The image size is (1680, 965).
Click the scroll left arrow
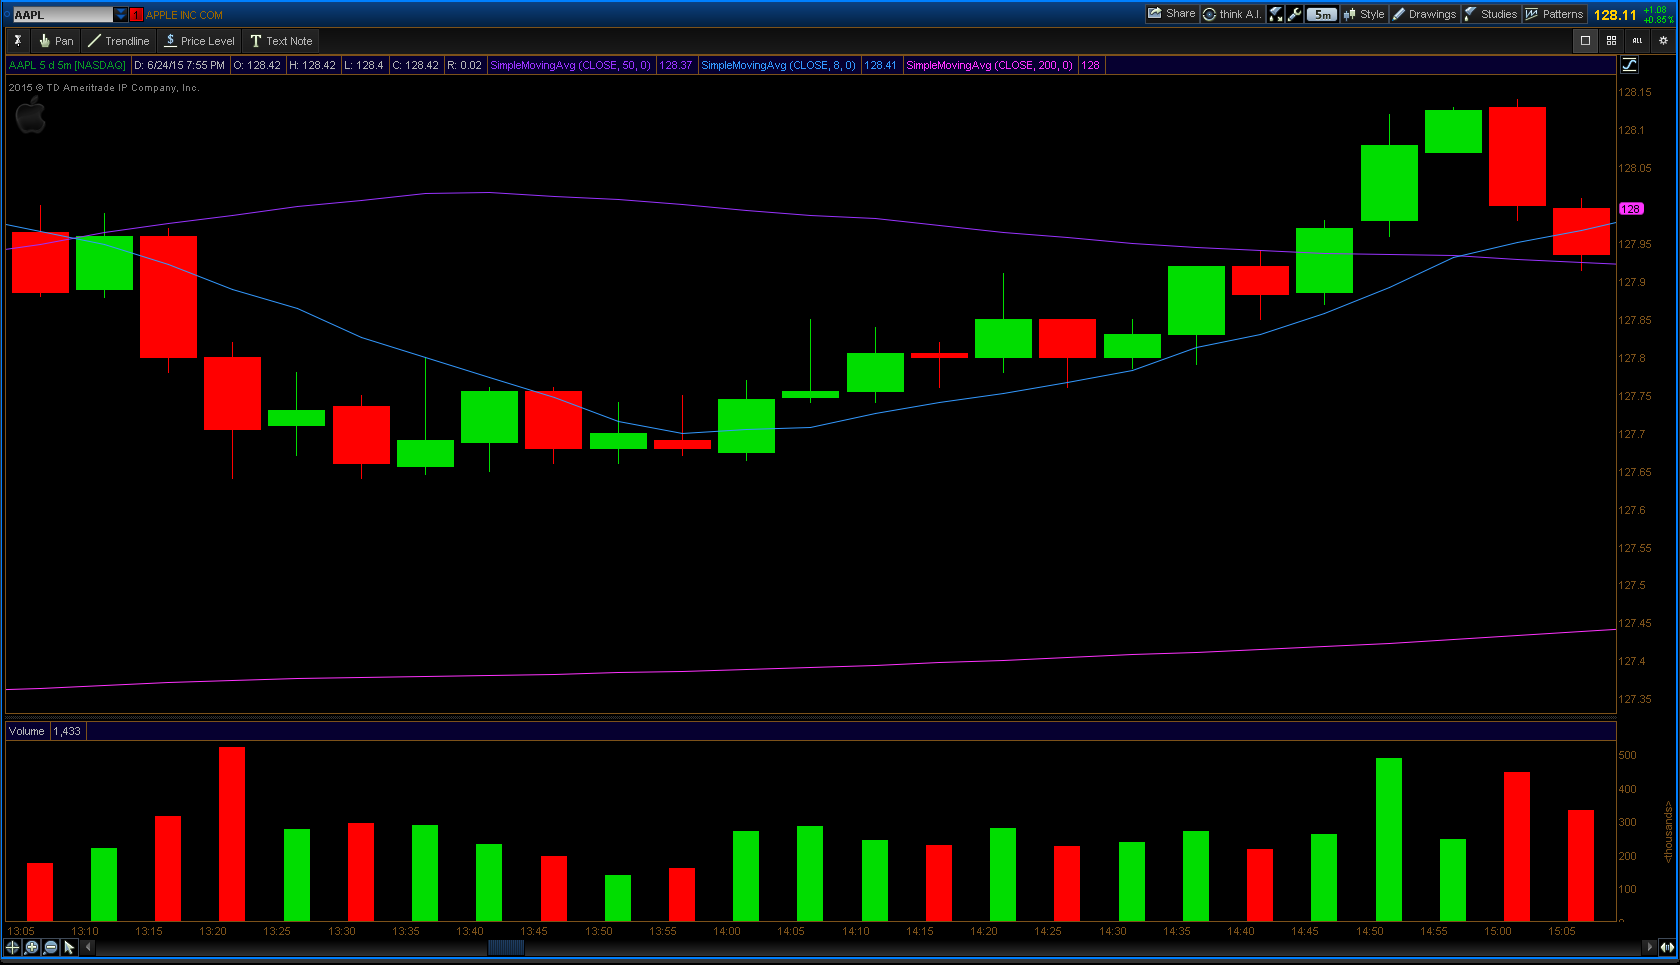pyautogui.click(x=88, y=947)
